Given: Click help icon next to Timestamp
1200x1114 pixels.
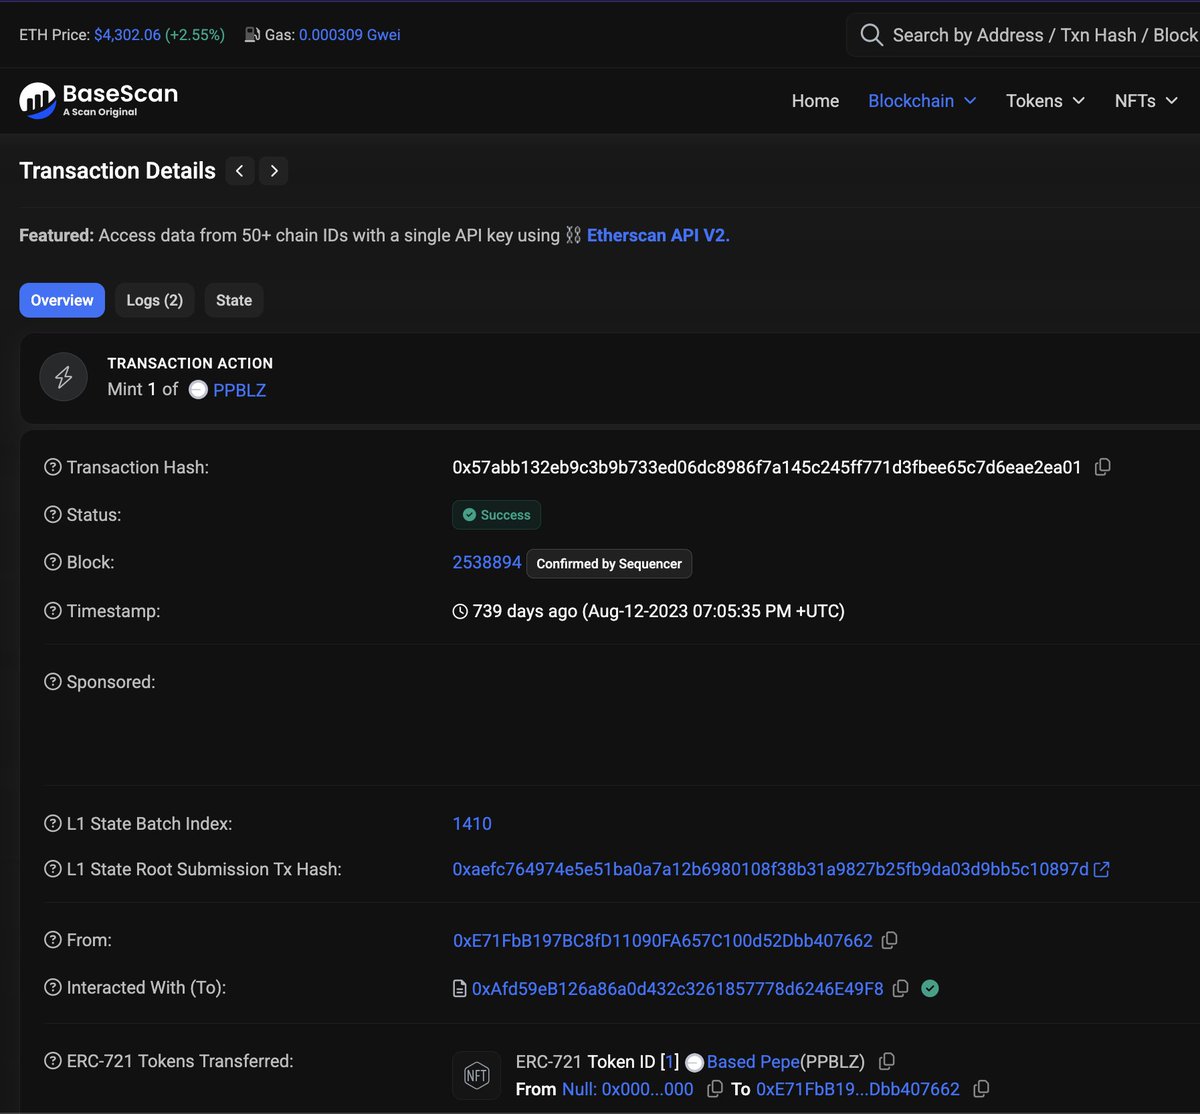Looking at the screenshot, I should click(53, 611).
